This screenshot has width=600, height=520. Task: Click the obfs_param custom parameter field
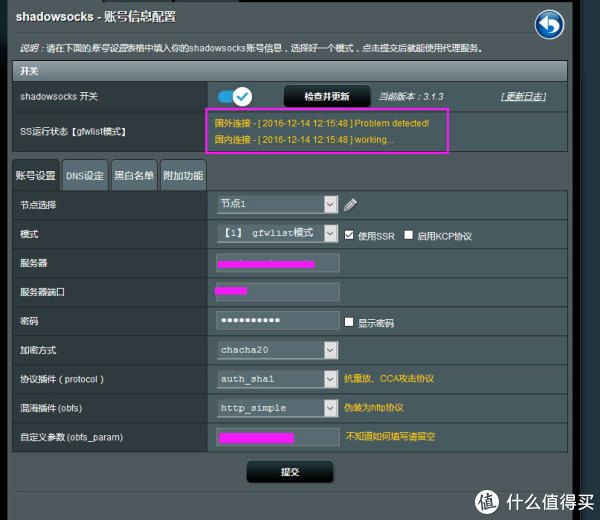click(278, 437)
